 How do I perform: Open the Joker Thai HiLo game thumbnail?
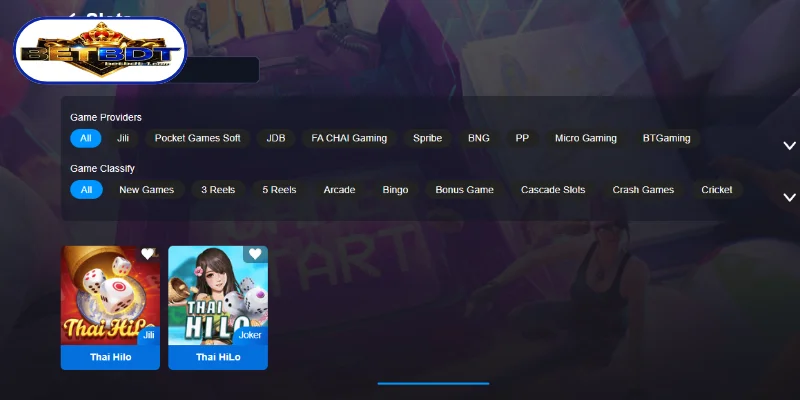coord(218,295)
